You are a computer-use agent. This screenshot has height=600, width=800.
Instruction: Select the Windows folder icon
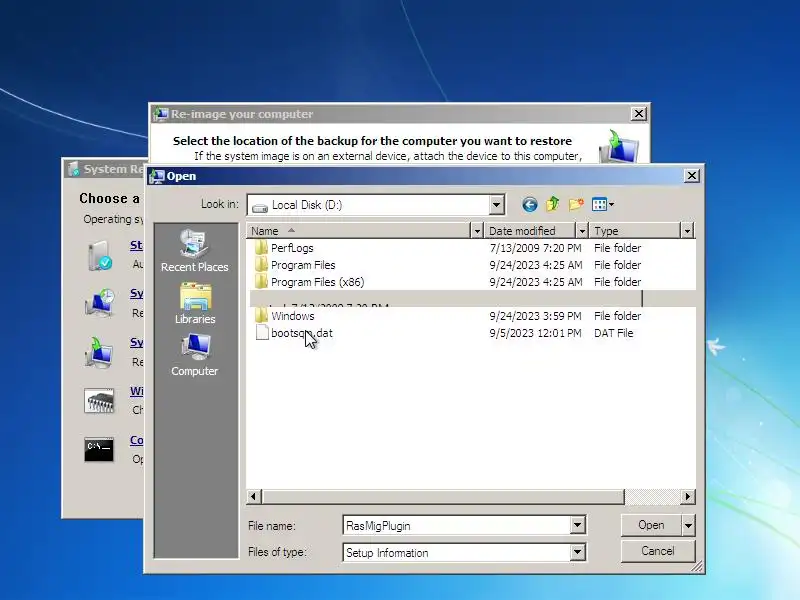[x=261, y=316]
